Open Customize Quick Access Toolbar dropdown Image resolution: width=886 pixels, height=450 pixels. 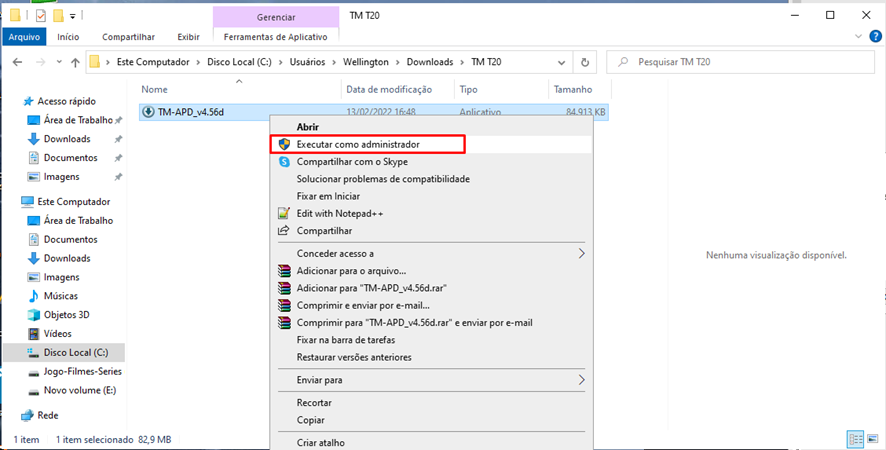click(x=73, y=16)
